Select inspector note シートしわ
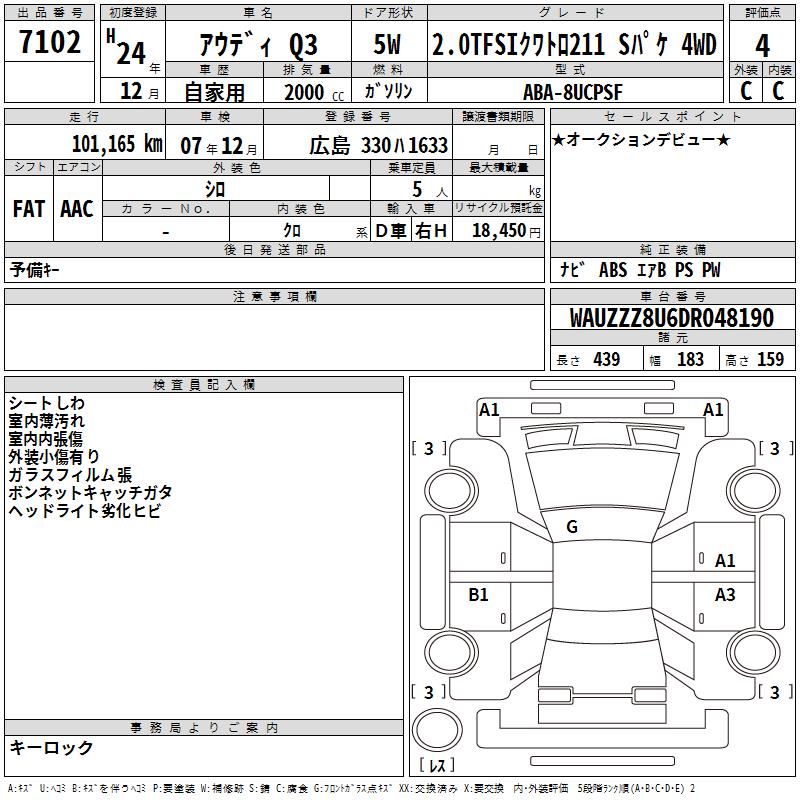Viewport: 800px width, 800px height. pos(46,403)
